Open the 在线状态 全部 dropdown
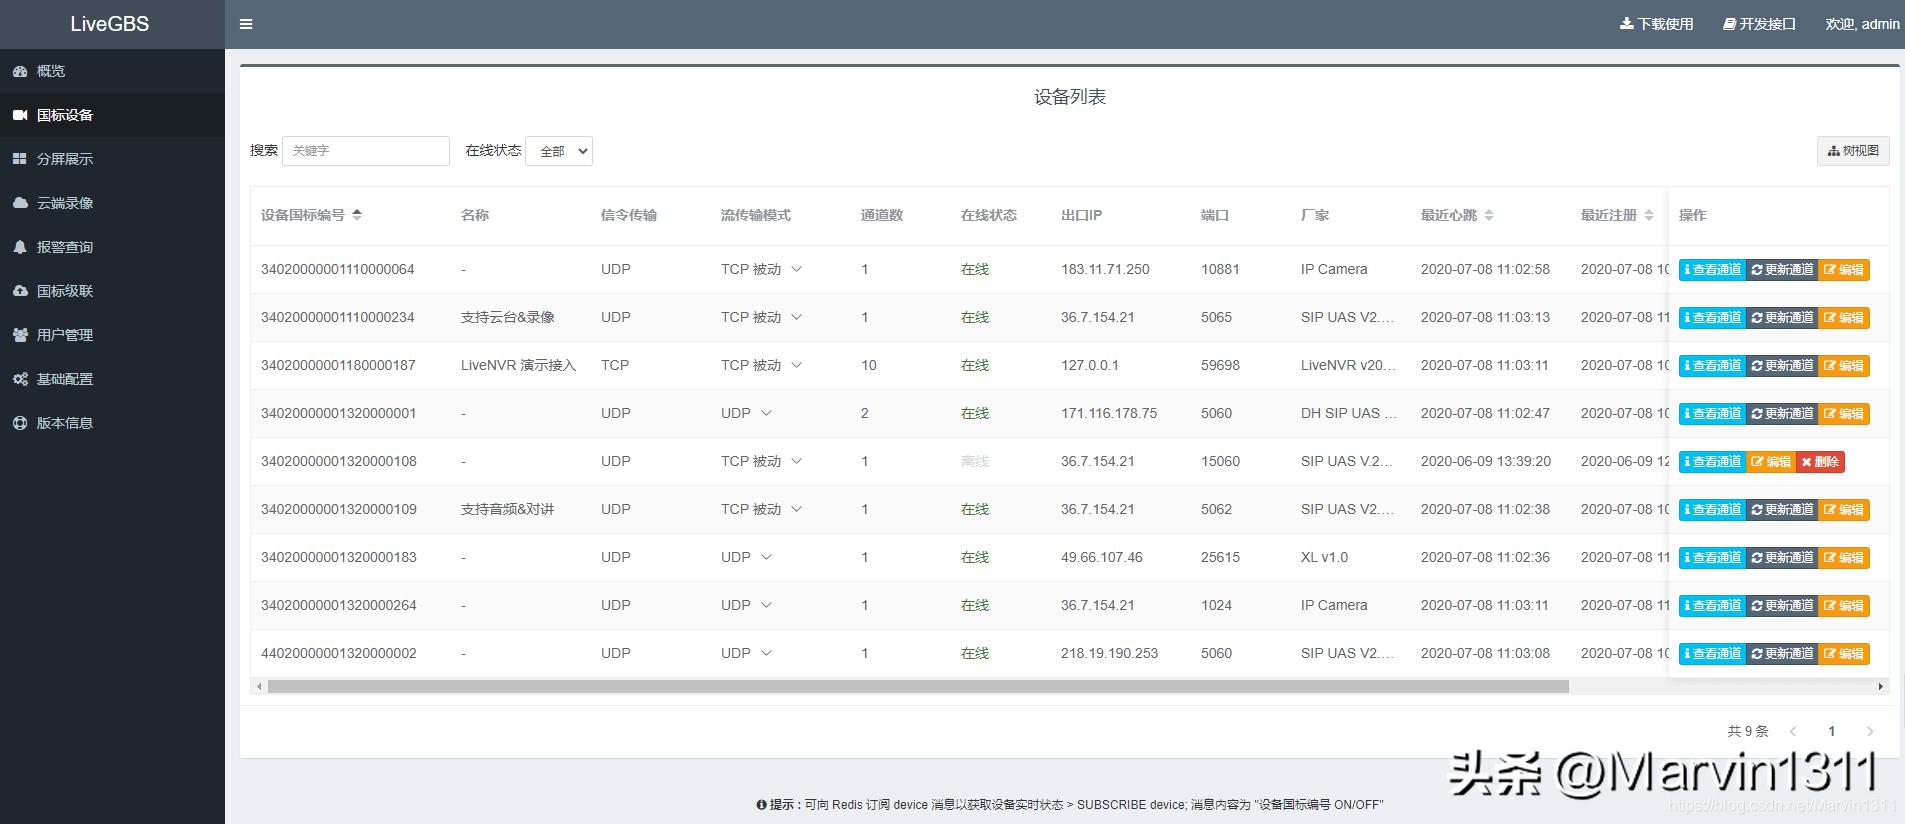Image resolution: width=1905 pixels, height=824 pixels. tap(559, 151)
